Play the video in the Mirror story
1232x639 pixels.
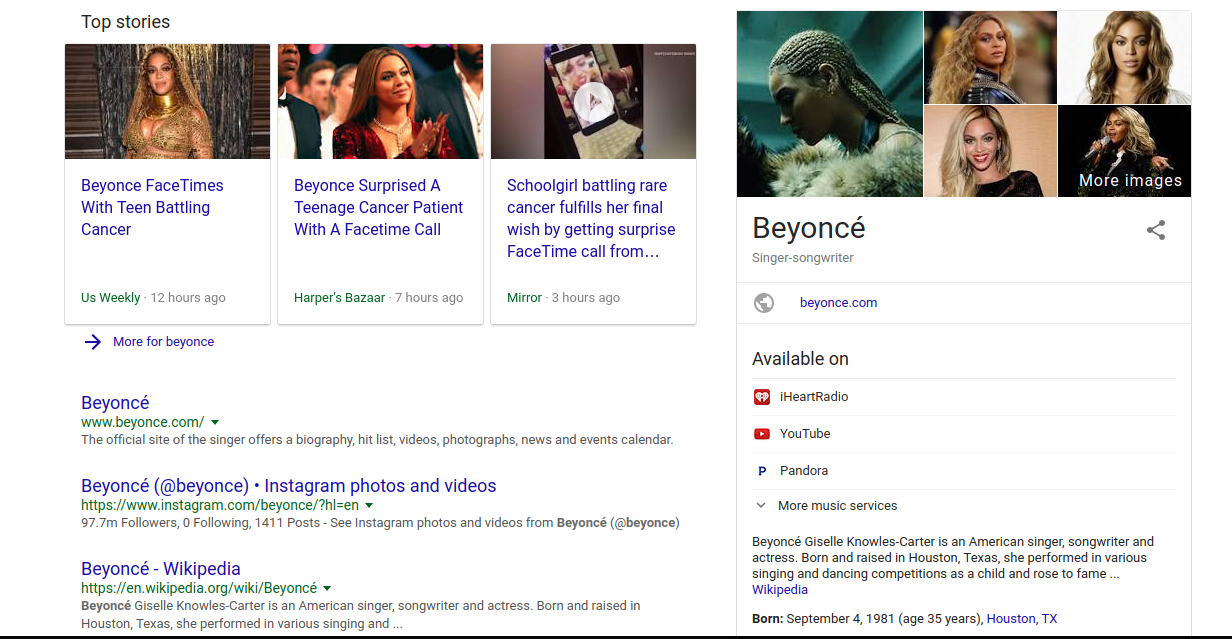(593, 101)
